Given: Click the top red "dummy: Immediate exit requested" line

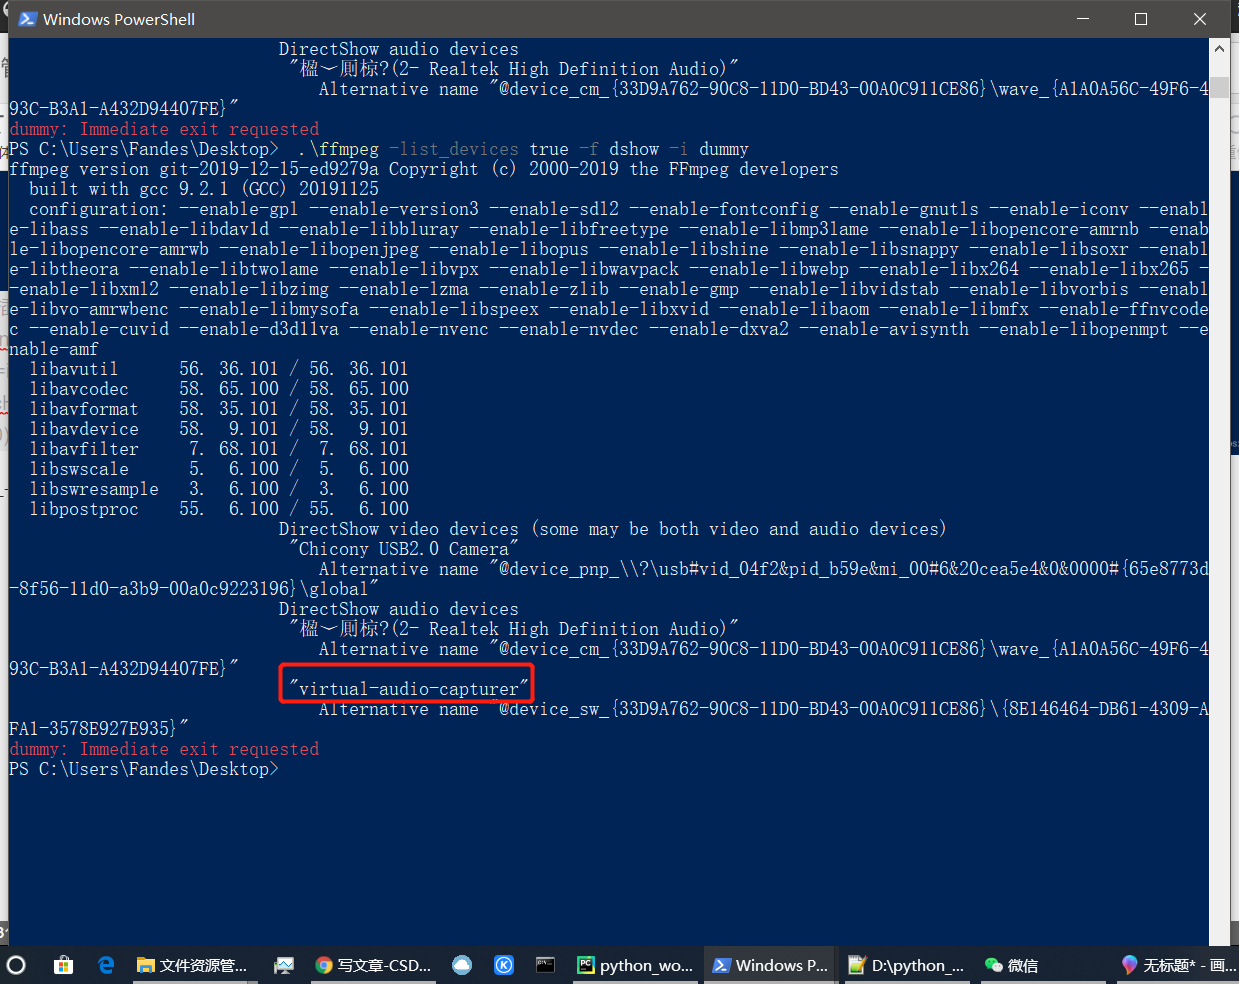Looking at the screenshot, I should pos(164,129).
